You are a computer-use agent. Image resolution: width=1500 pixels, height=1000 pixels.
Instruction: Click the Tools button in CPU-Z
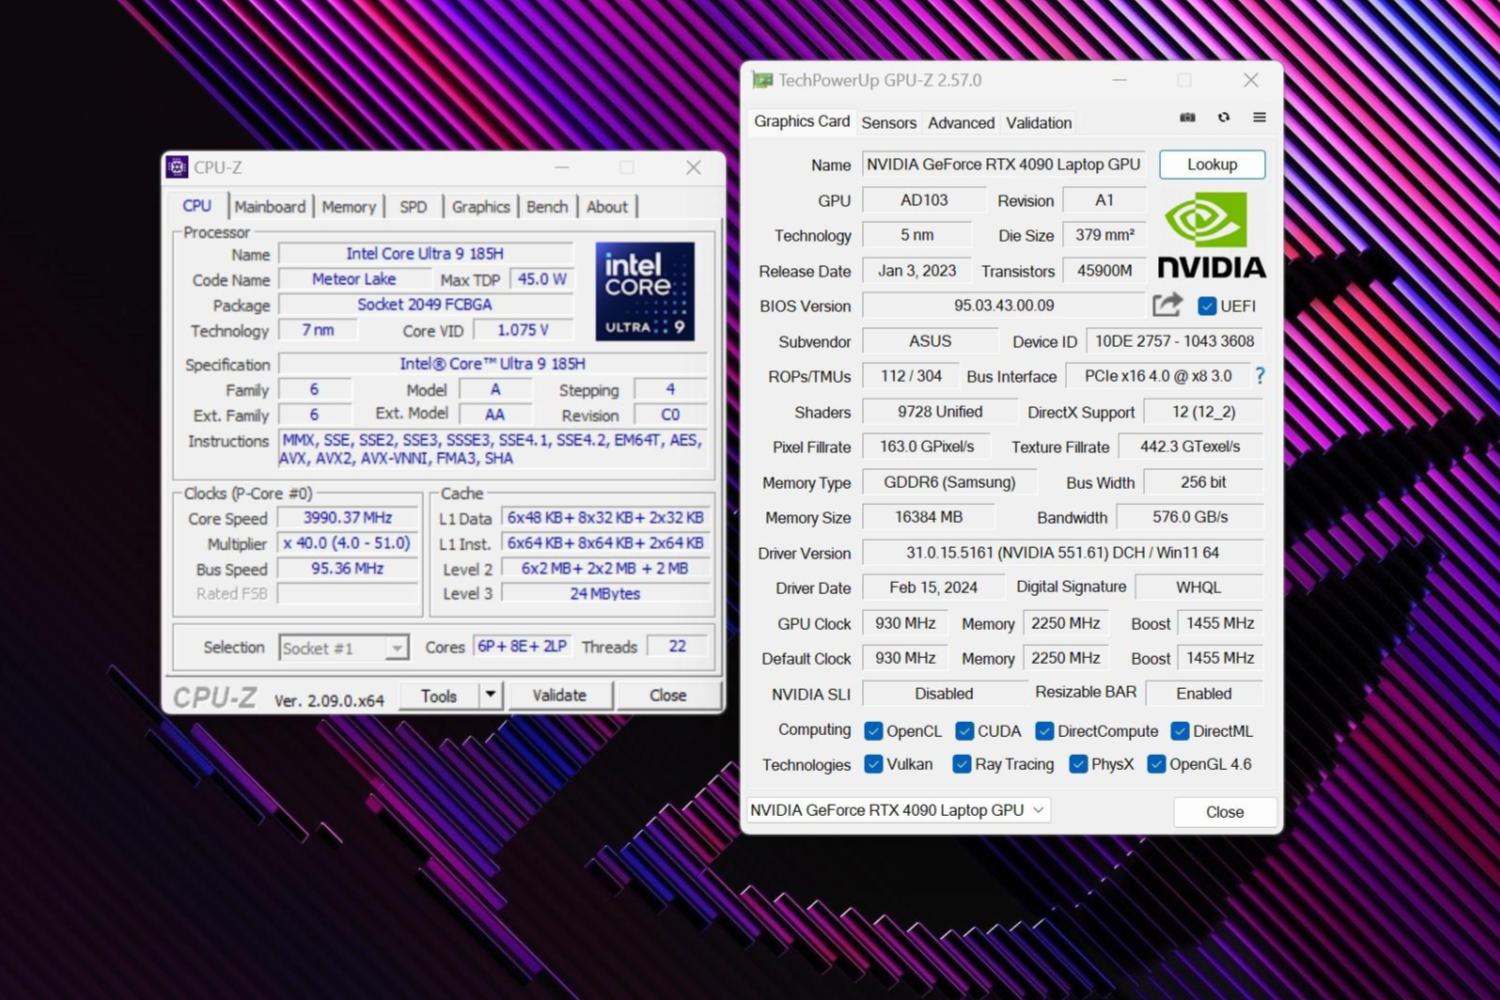click(x=439, y=695)
